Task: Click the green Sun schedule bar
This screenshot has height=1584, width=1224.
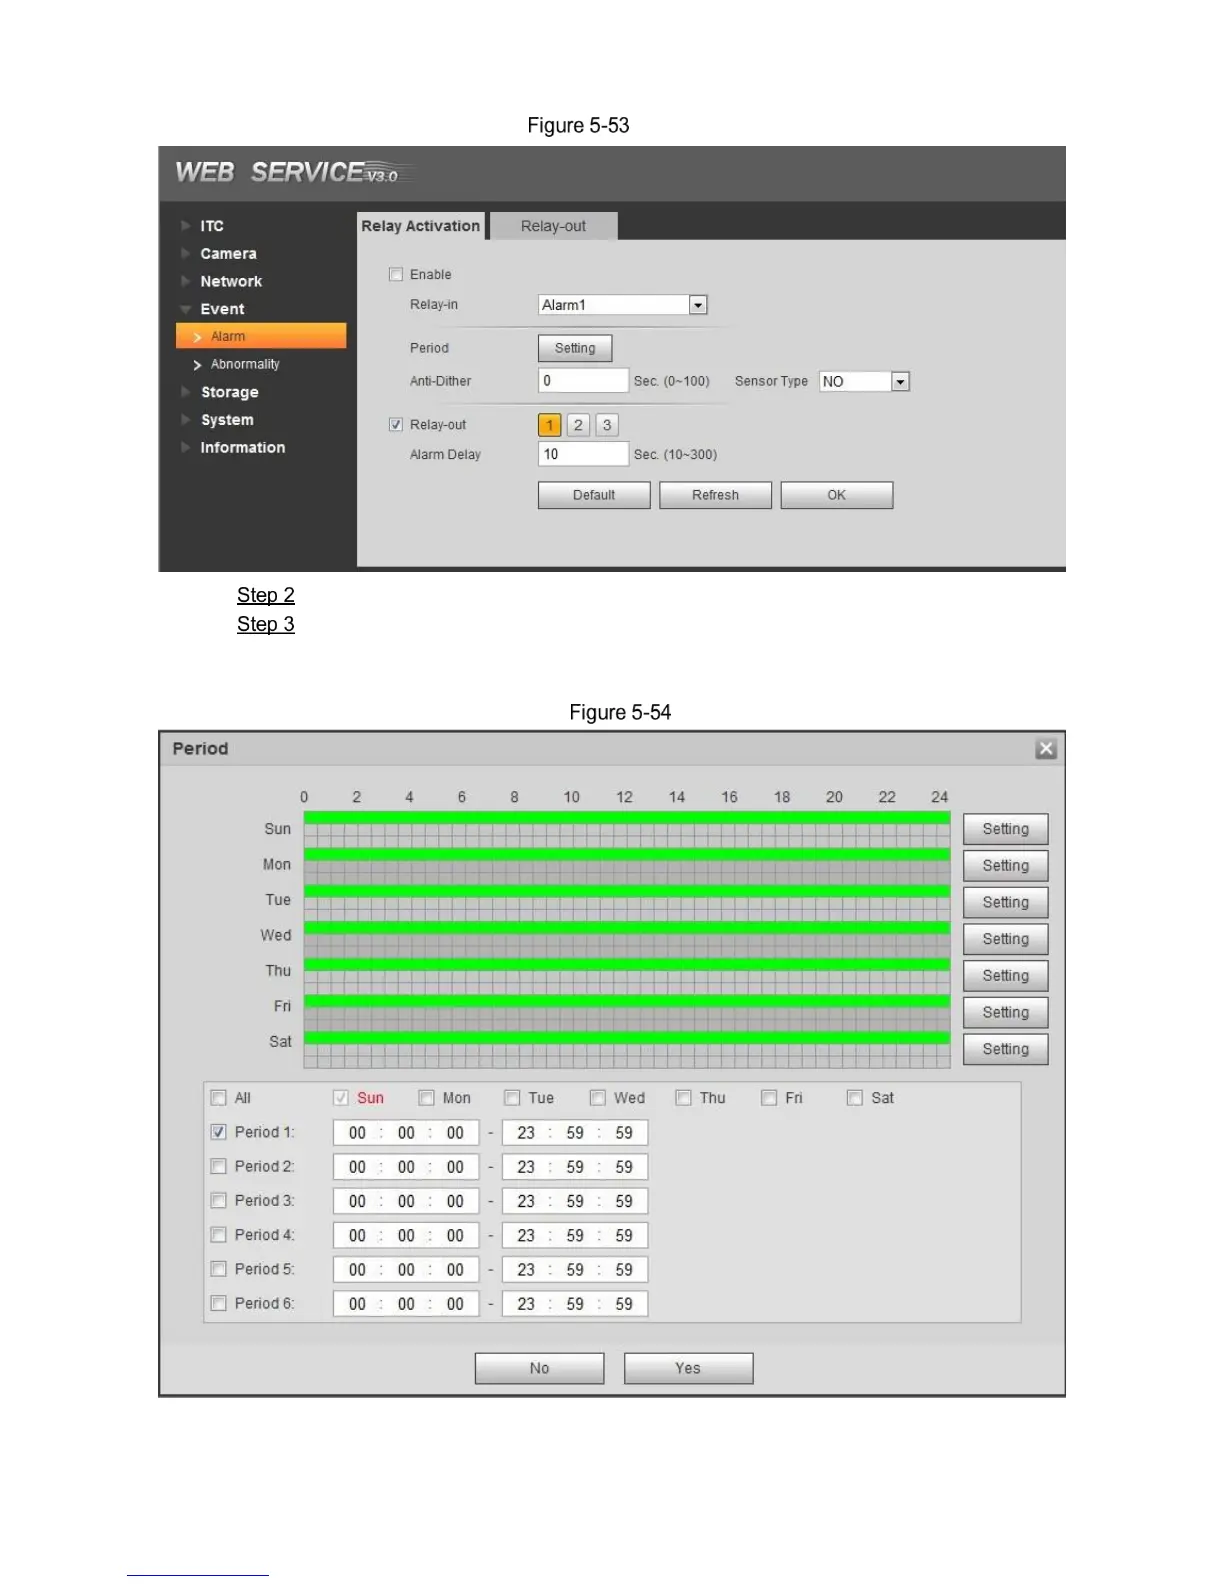Action: click(627, 818)
